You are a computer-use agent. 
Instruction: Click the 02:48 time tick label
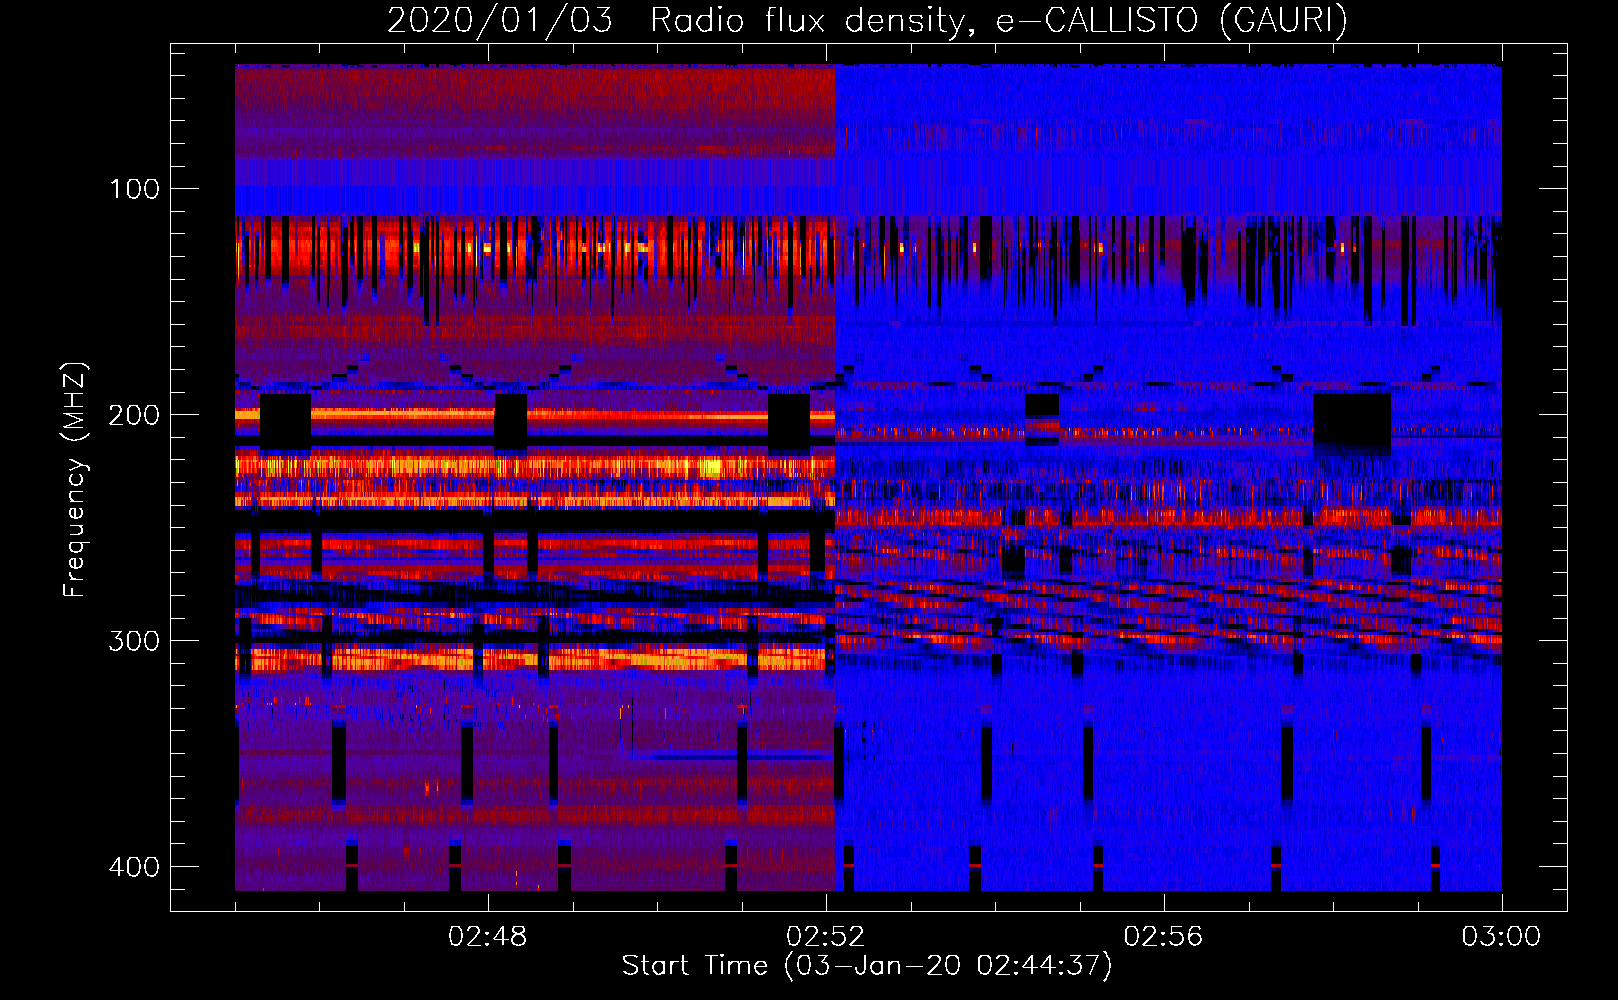point(488,937)
